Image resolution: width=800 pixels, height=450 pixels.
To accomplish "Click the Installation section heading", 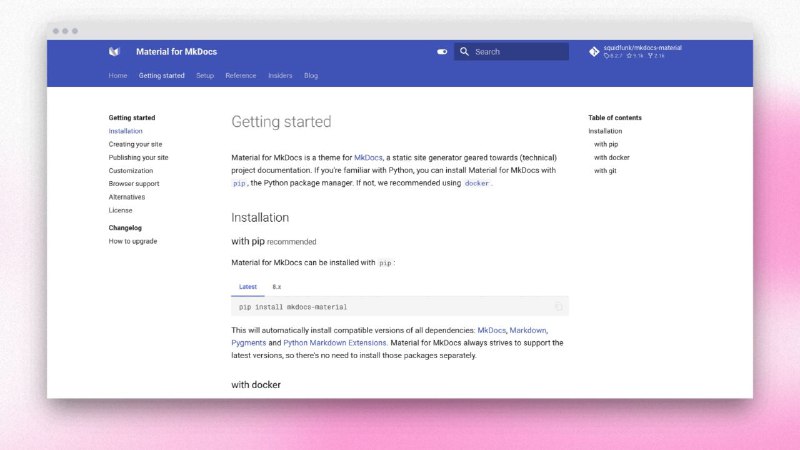I will [x=260, y=218].
